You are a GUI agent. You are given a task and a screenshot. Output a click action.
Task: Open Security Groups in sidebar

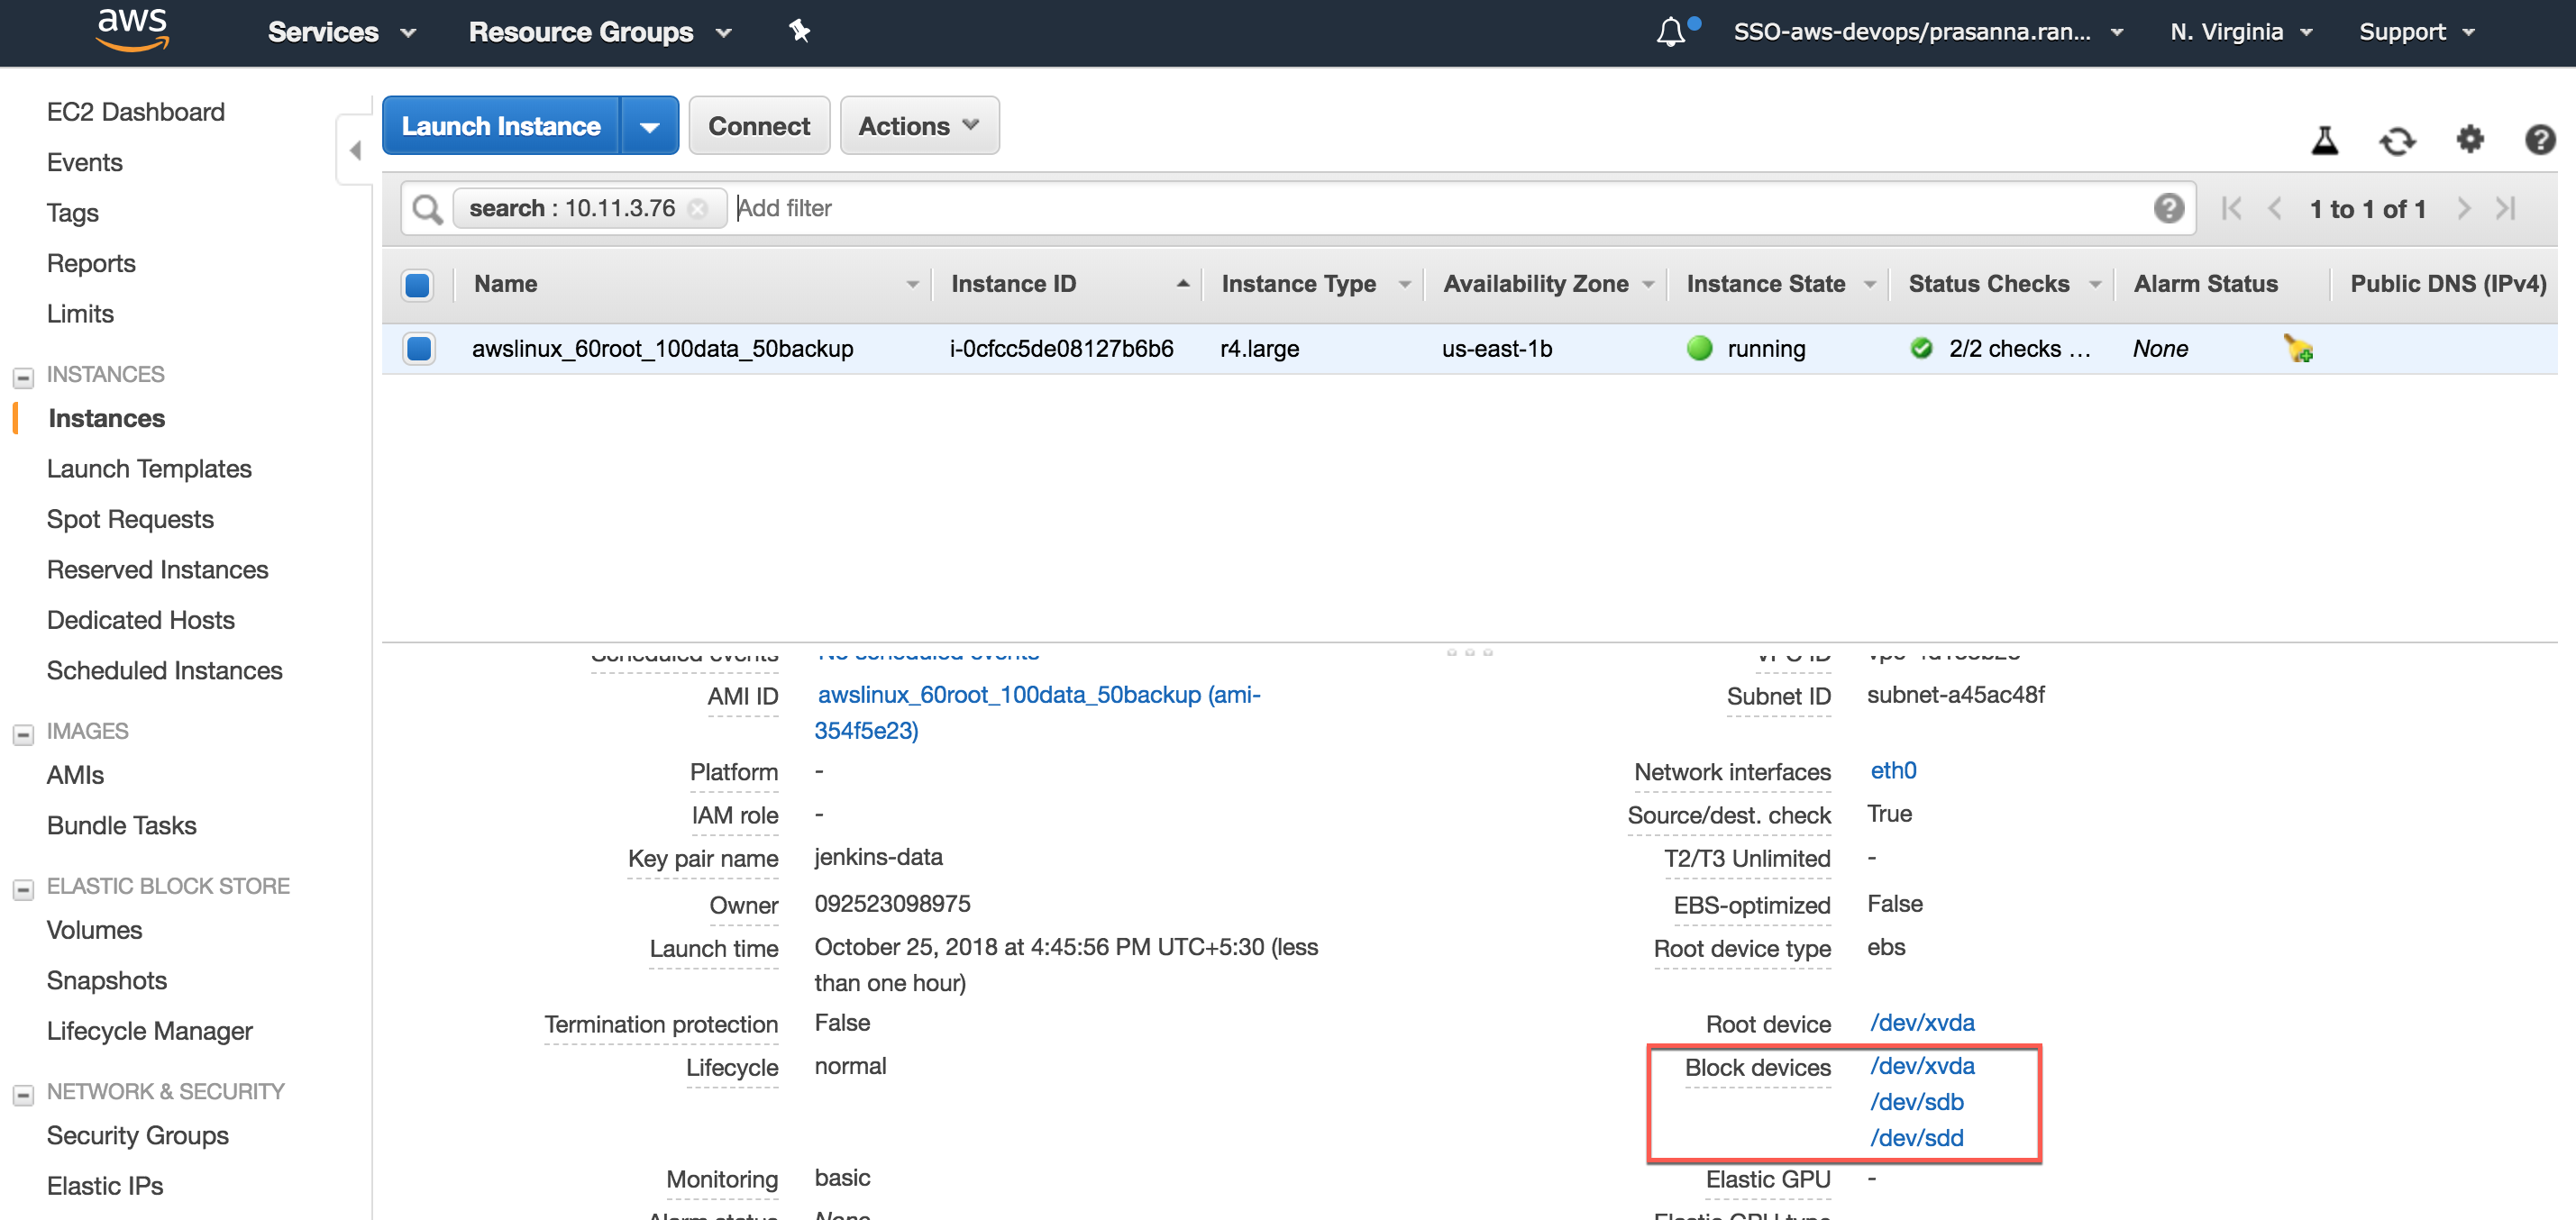click(138, 1136)
